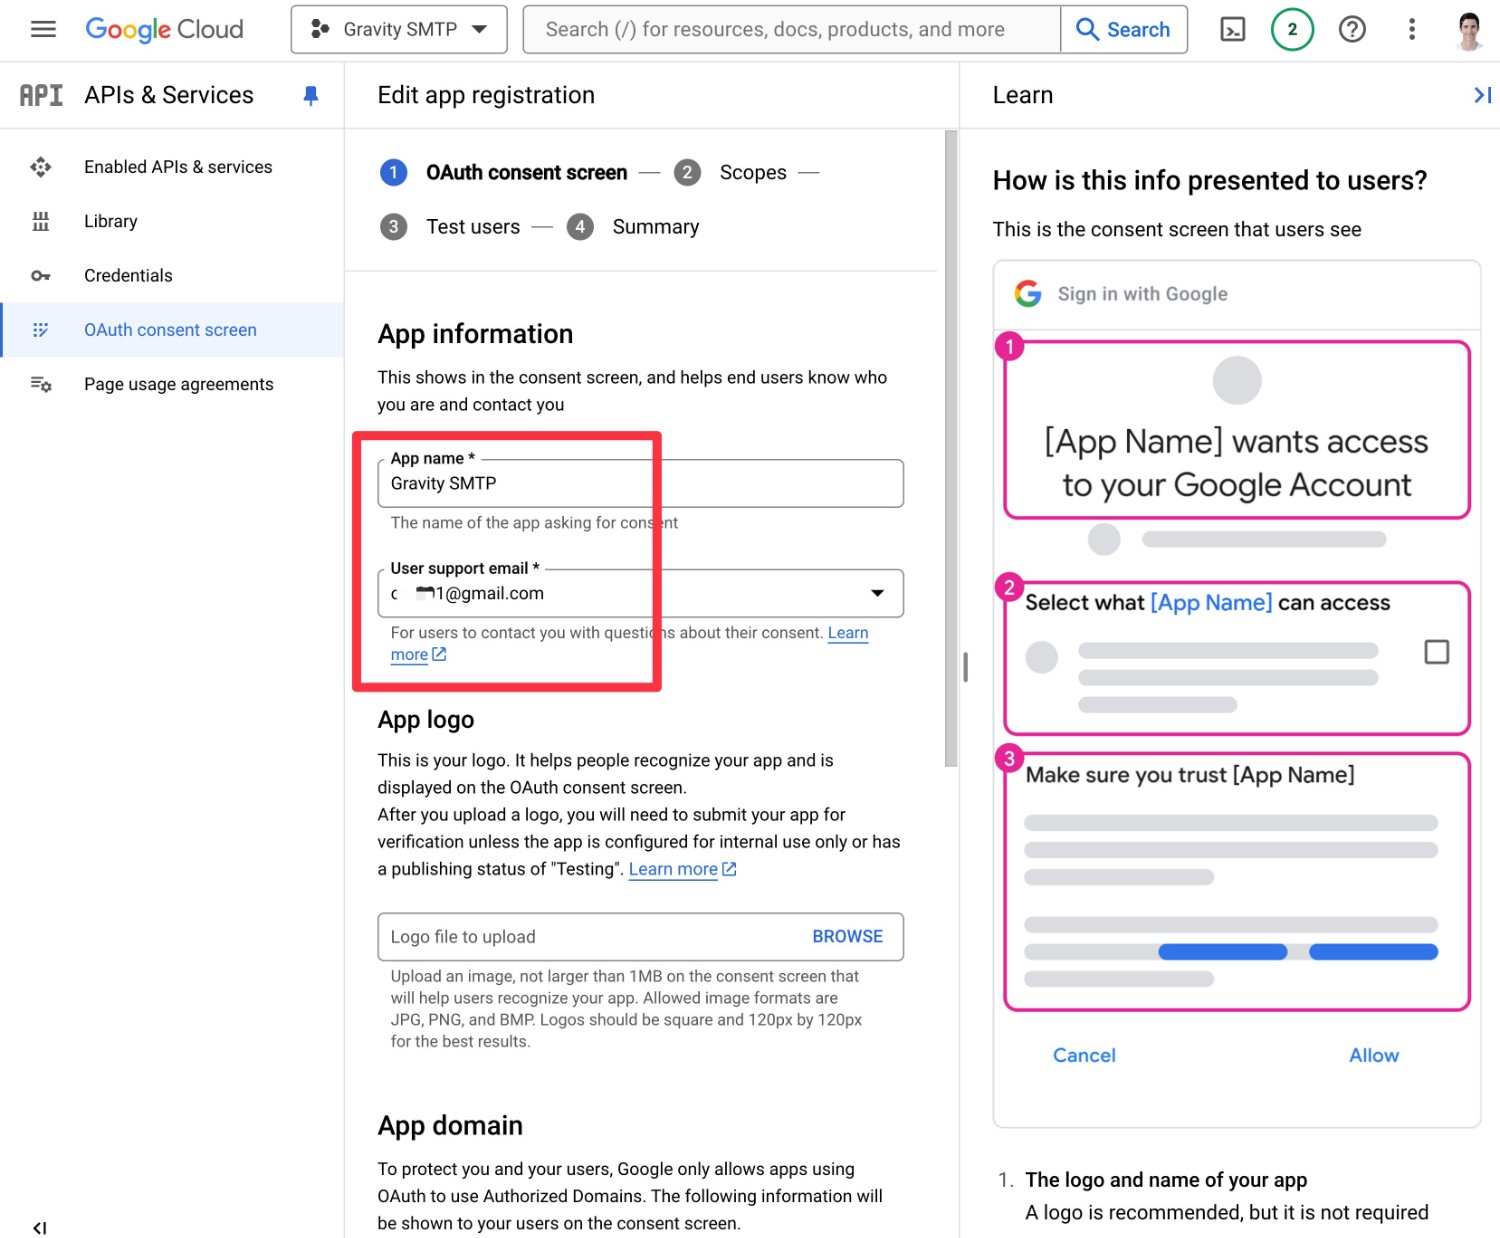Viewport: 1500px width, 1238px height.
Task: Click the blue Search button
Action: [1124, 29]
